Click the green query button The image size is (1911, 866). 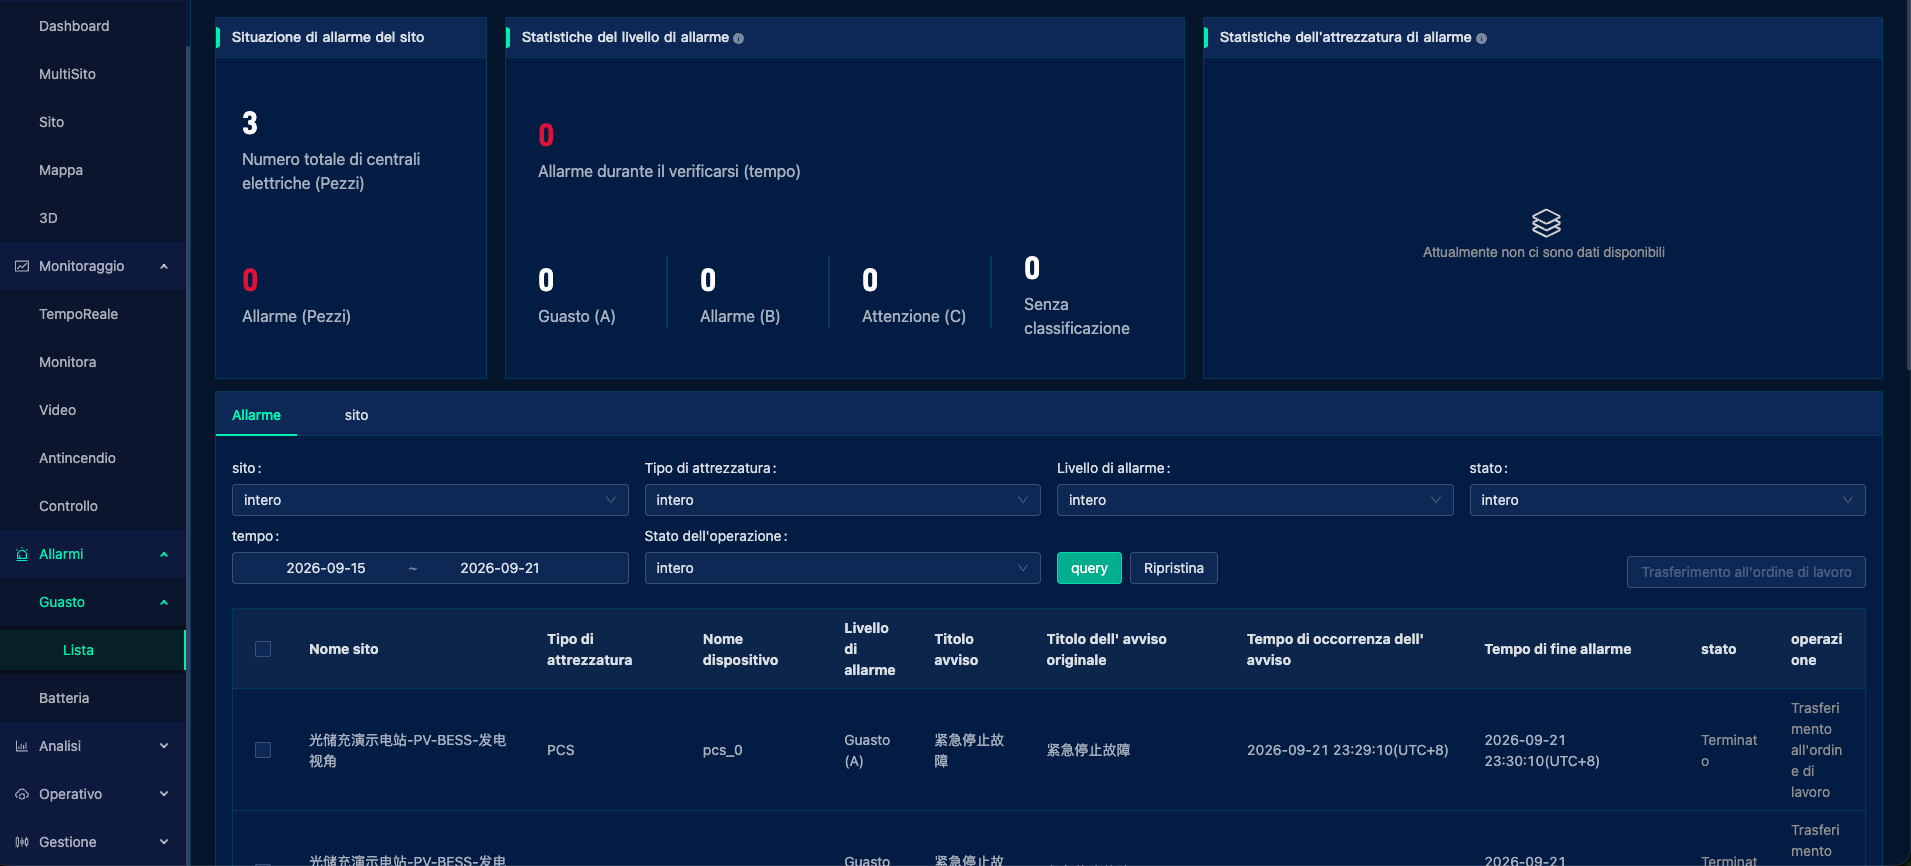tap(1089, 568)
